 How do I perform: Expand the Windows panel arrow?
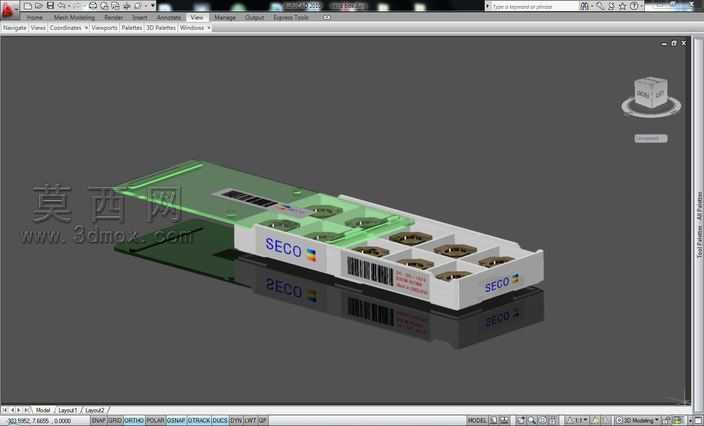click(208, 28)
